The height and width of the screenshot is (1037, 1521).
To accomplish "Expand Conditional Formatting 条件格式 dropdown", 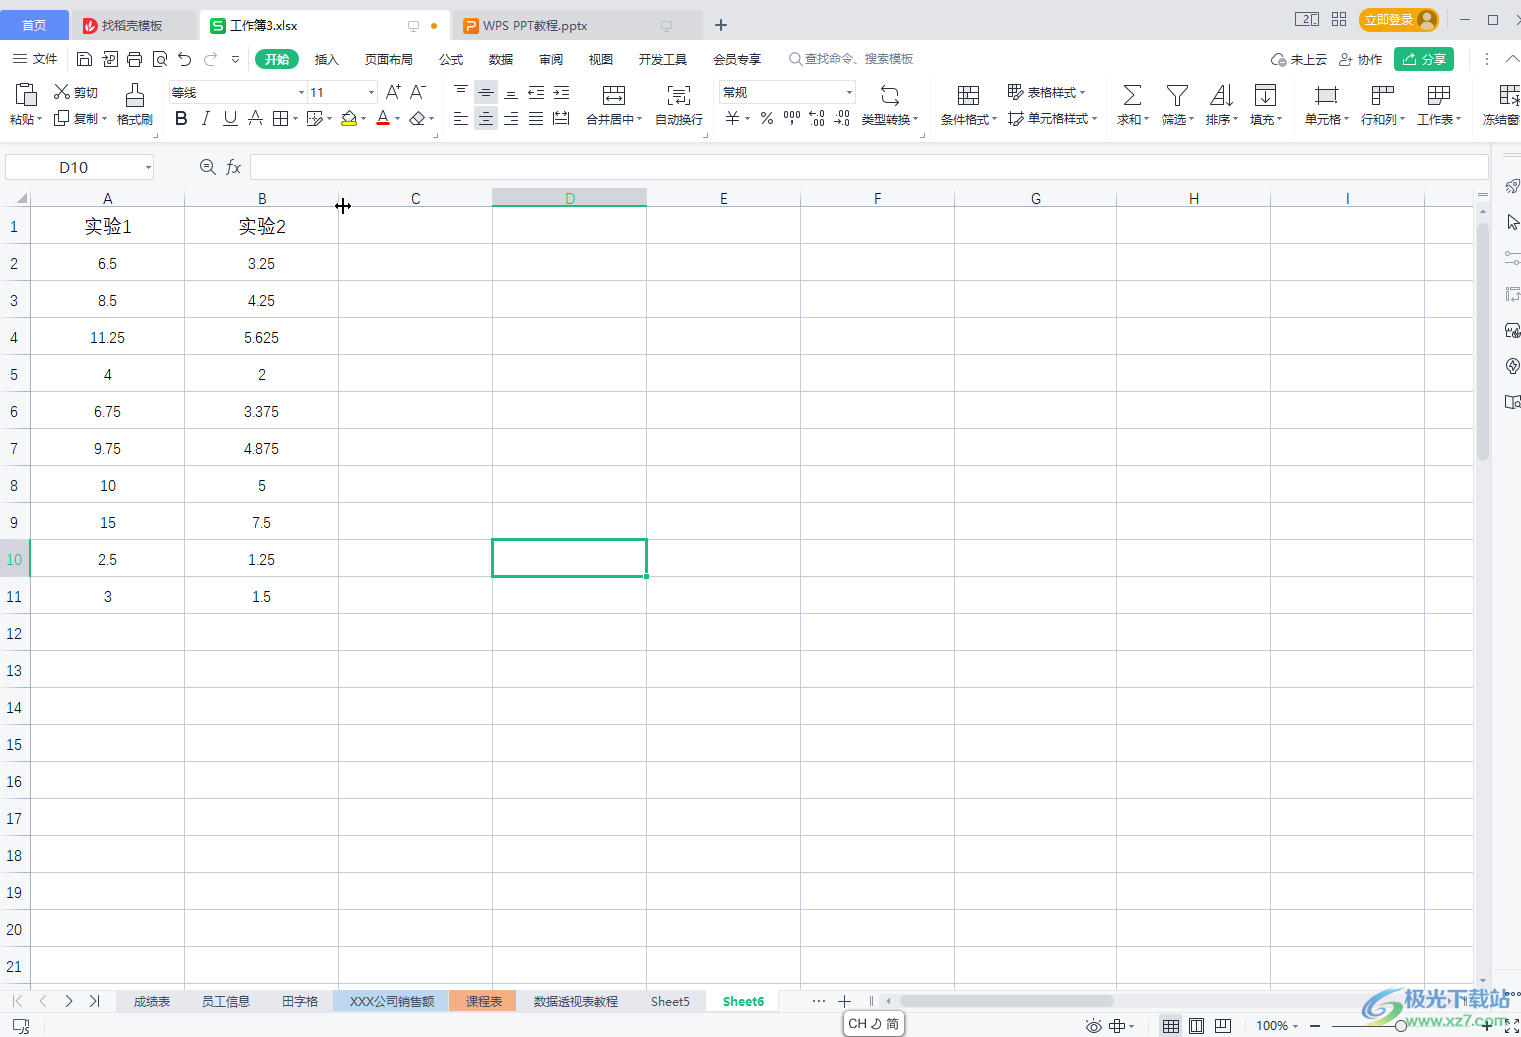I will pos(994,119).
